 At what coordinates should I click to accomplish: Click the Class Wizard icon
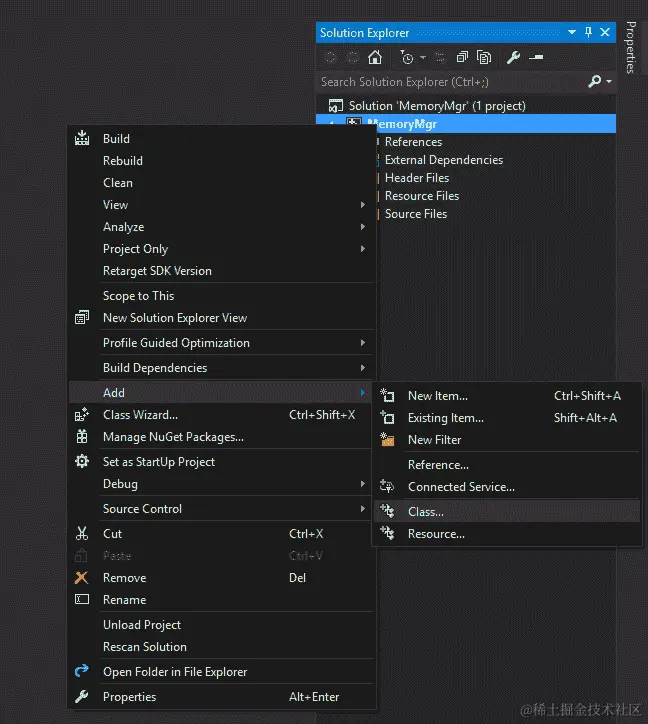tap(82, 414)
